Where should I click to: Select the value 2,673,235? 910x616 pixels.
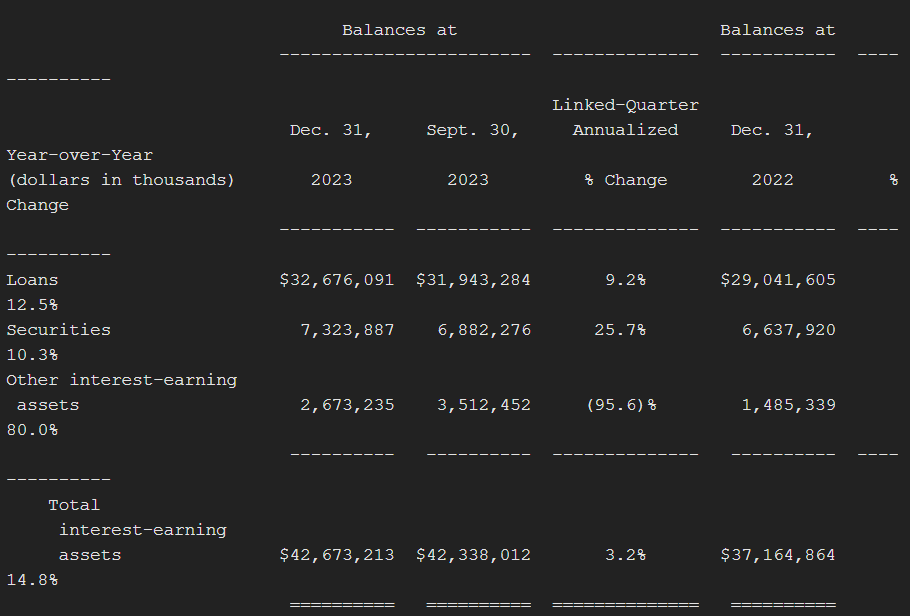click(x=347, y=405)
